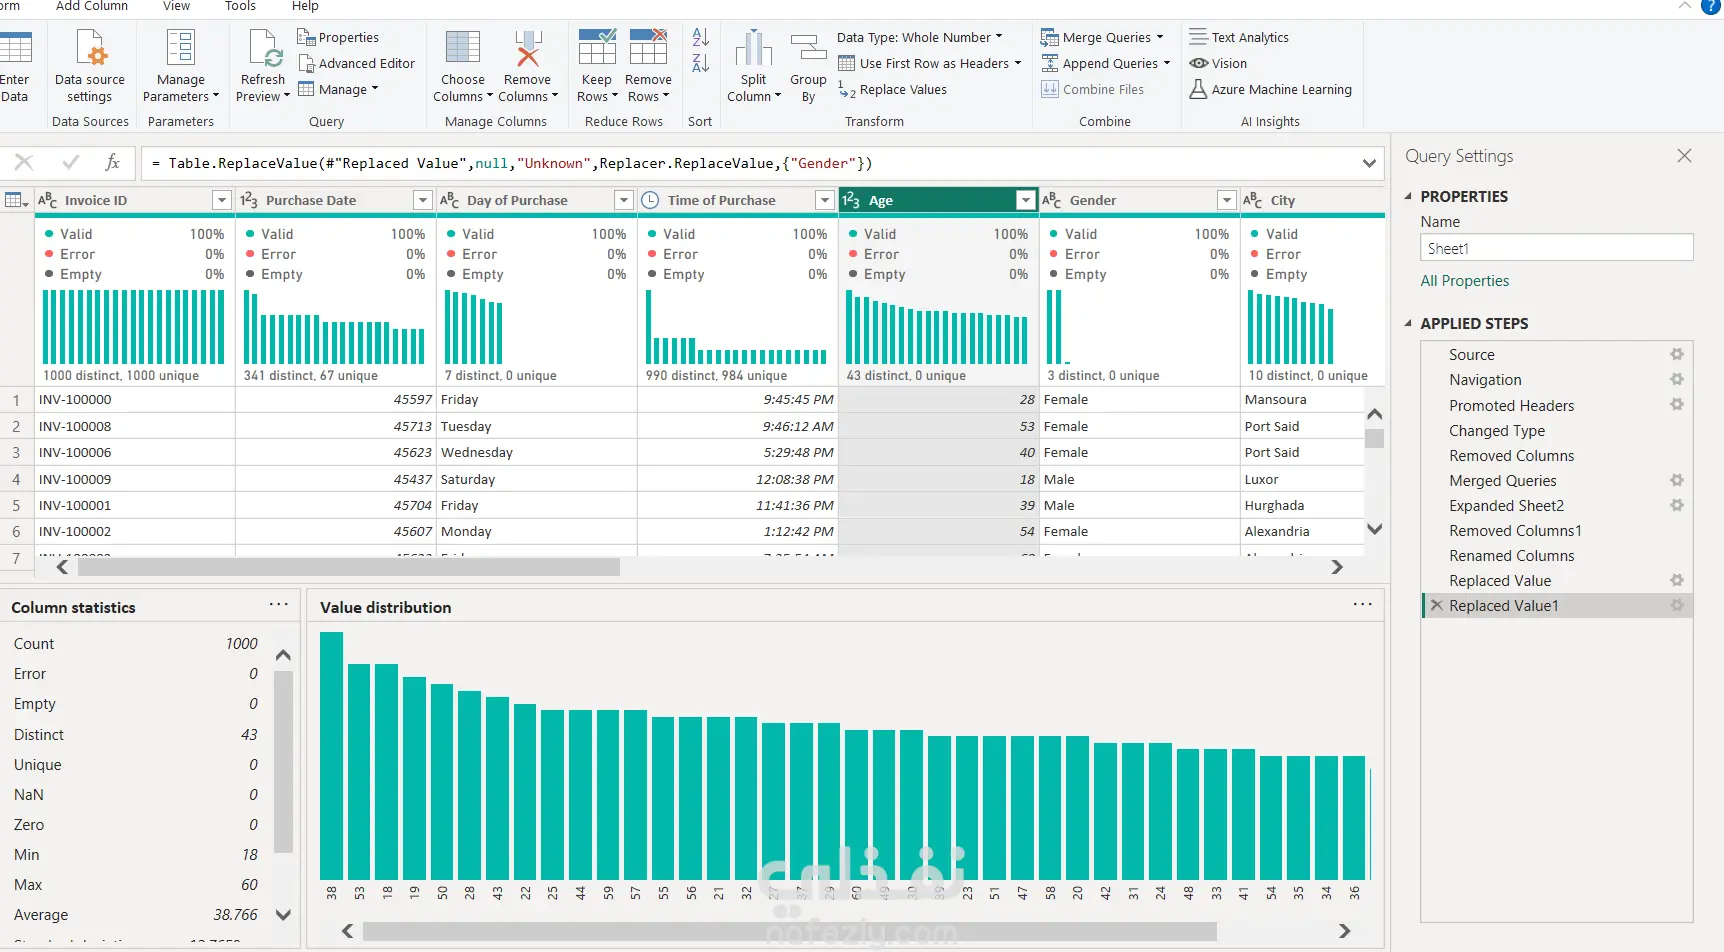
Task: Open the Add Column ribbon tab
Action: (91, 6)
